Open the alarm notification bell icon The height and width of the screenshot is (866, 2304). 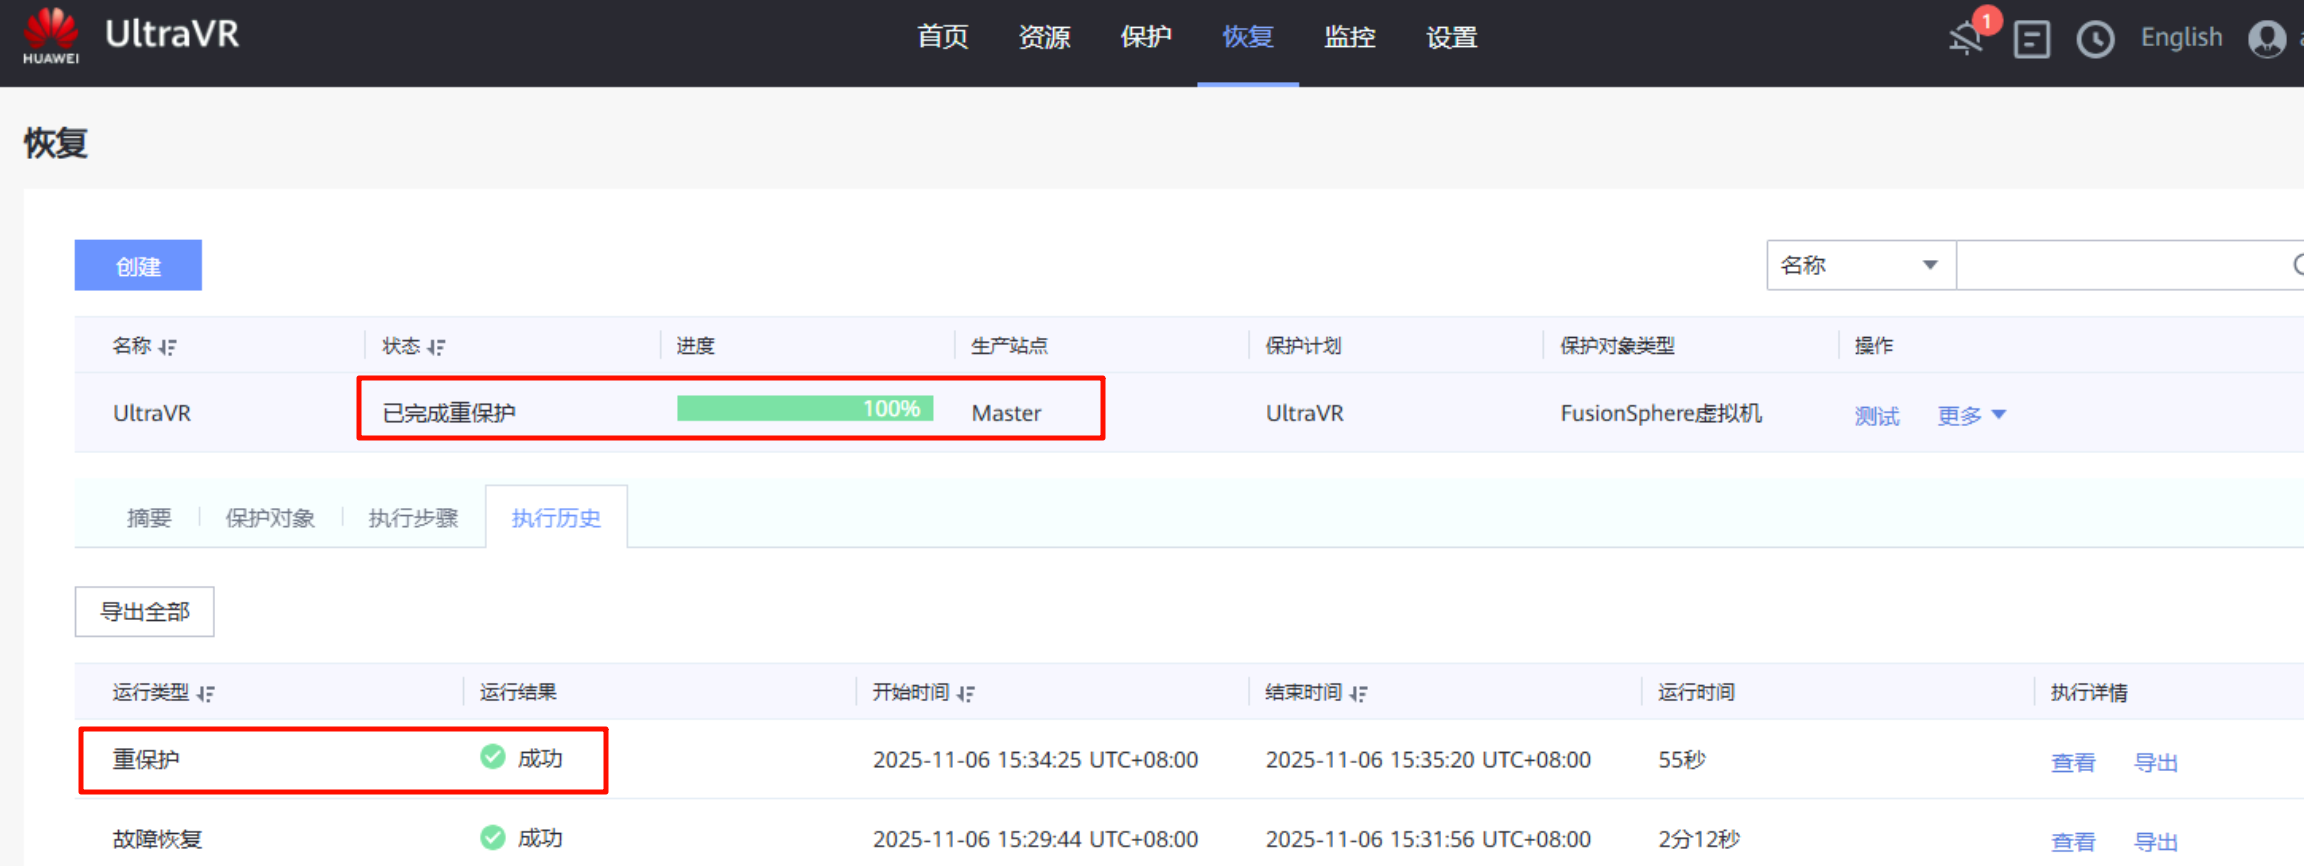tap(1966, 38)
